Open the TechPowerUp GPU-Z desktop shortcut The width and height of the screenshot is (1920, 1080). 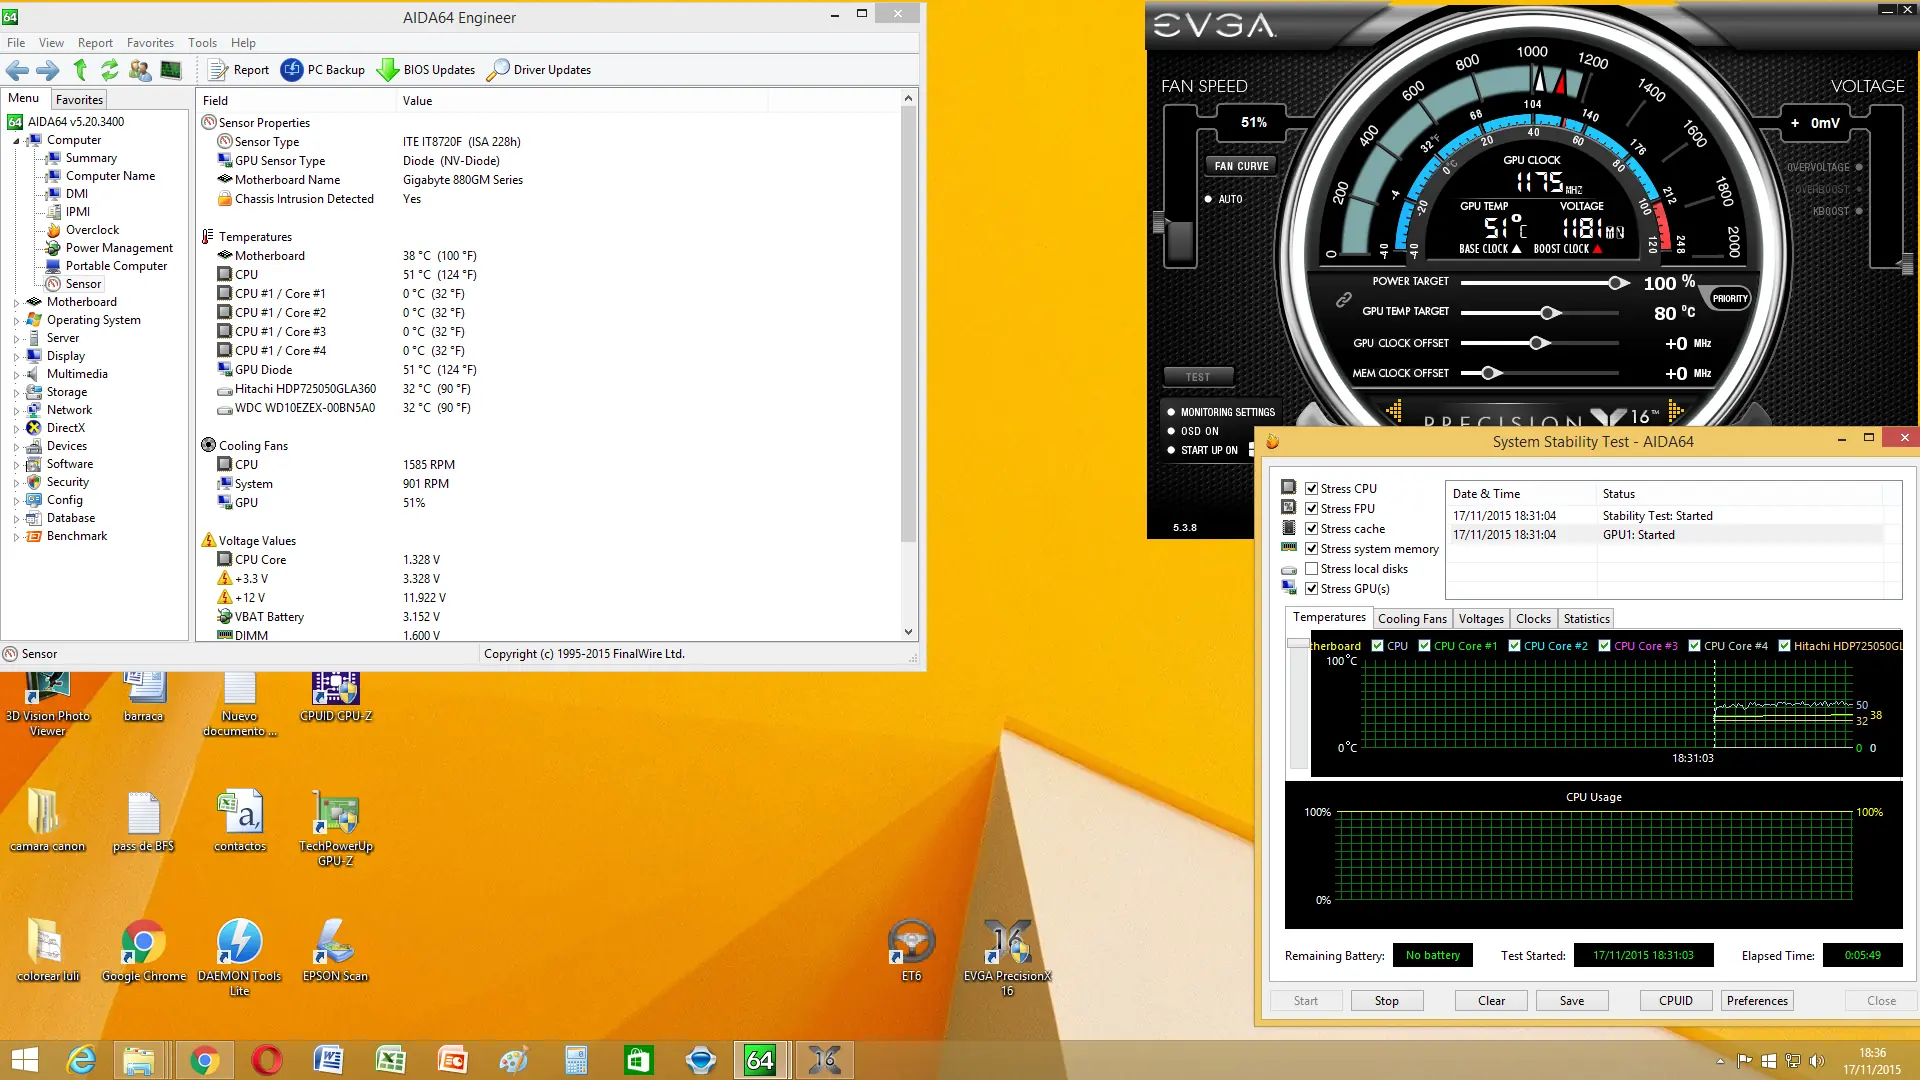[x=336, y=827]
